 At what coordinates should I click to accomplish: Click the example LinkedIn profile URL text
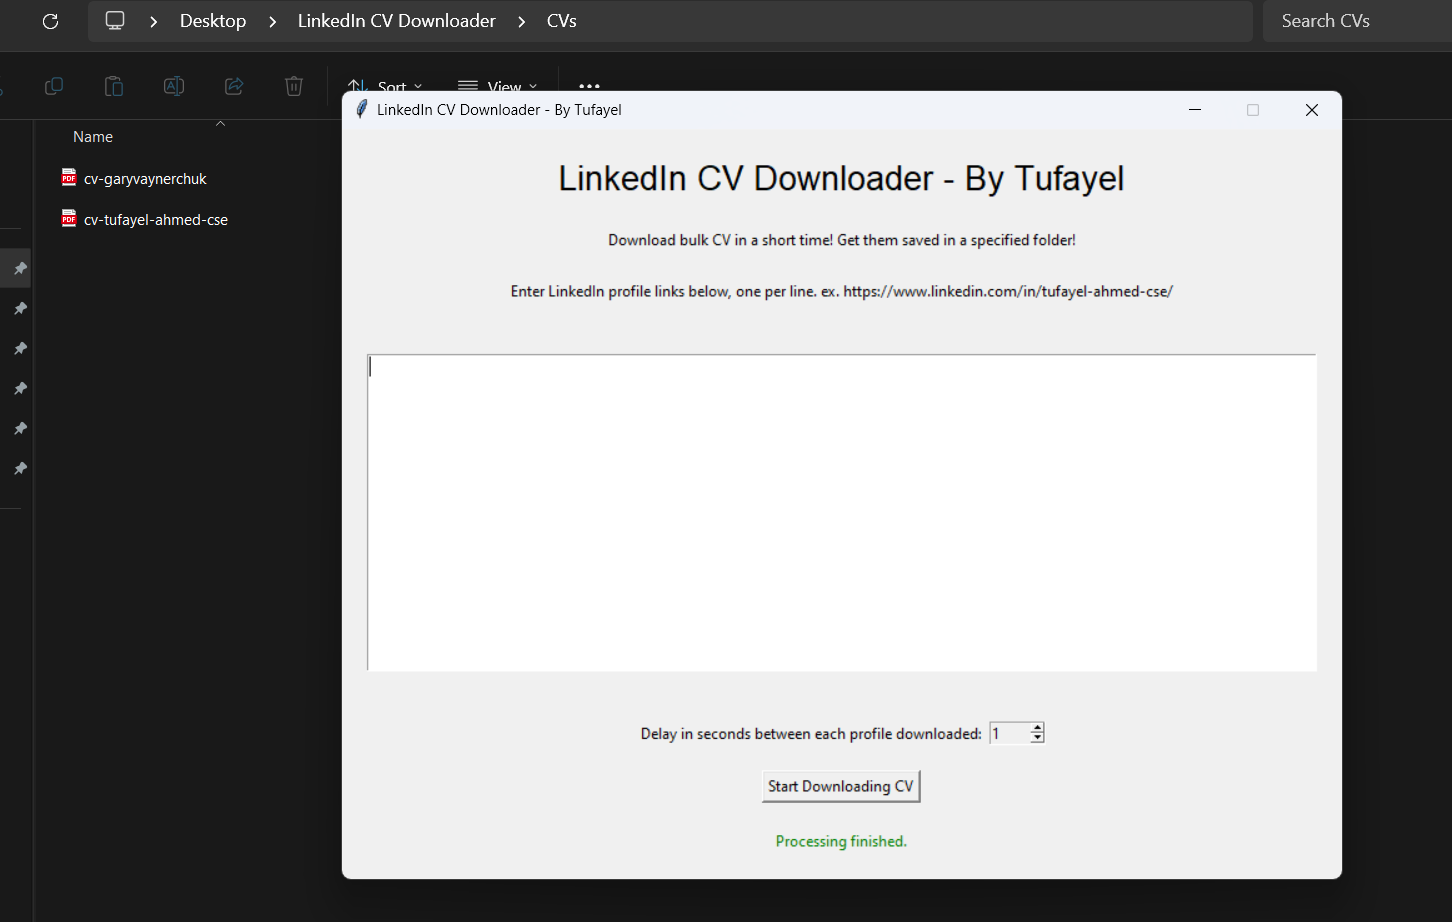[1008, 292]
